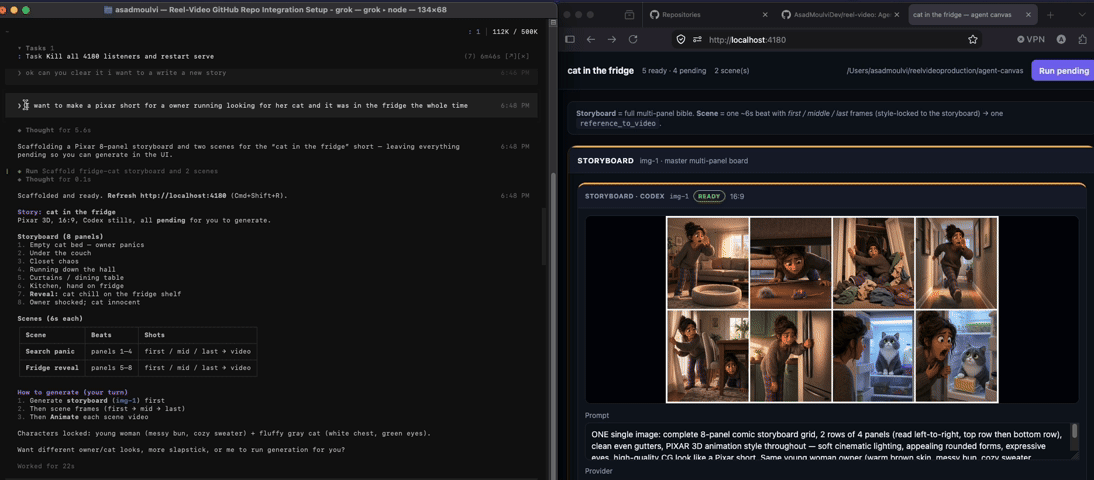Select the cat in the fridge tab
This screenshot has height=480, width=1094.
click(973, 15)
